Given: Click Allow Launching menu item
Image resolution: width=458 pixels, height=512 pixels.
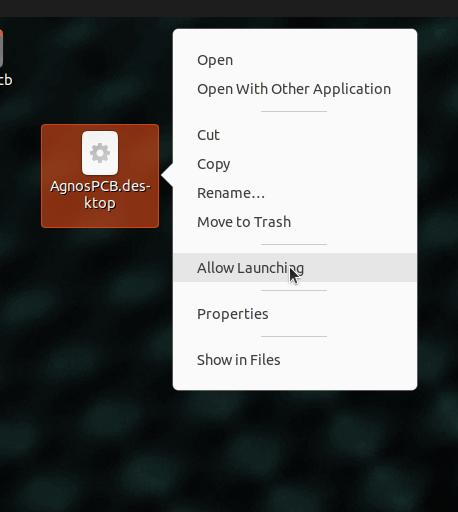Looking at the screenshot, I should (x=295, y=268).
